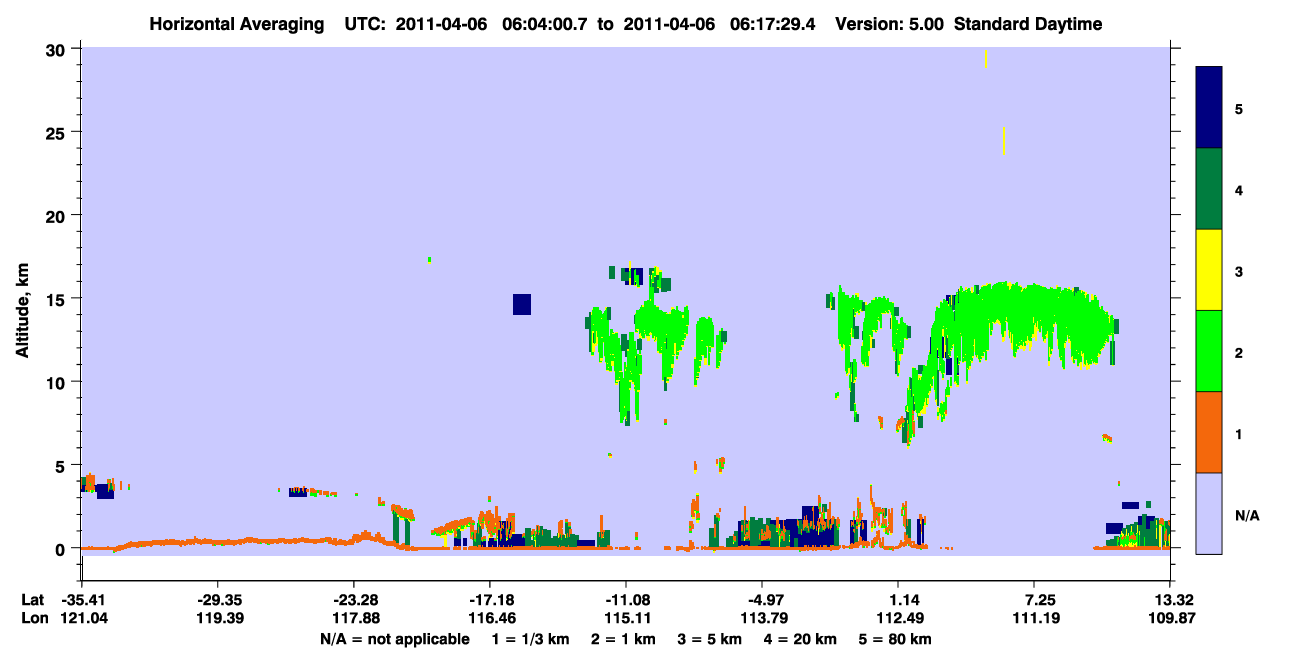Click the isolated dark blue square near 15 km
The height and width of the screenshot is (667, 1300).
[522, 304]
